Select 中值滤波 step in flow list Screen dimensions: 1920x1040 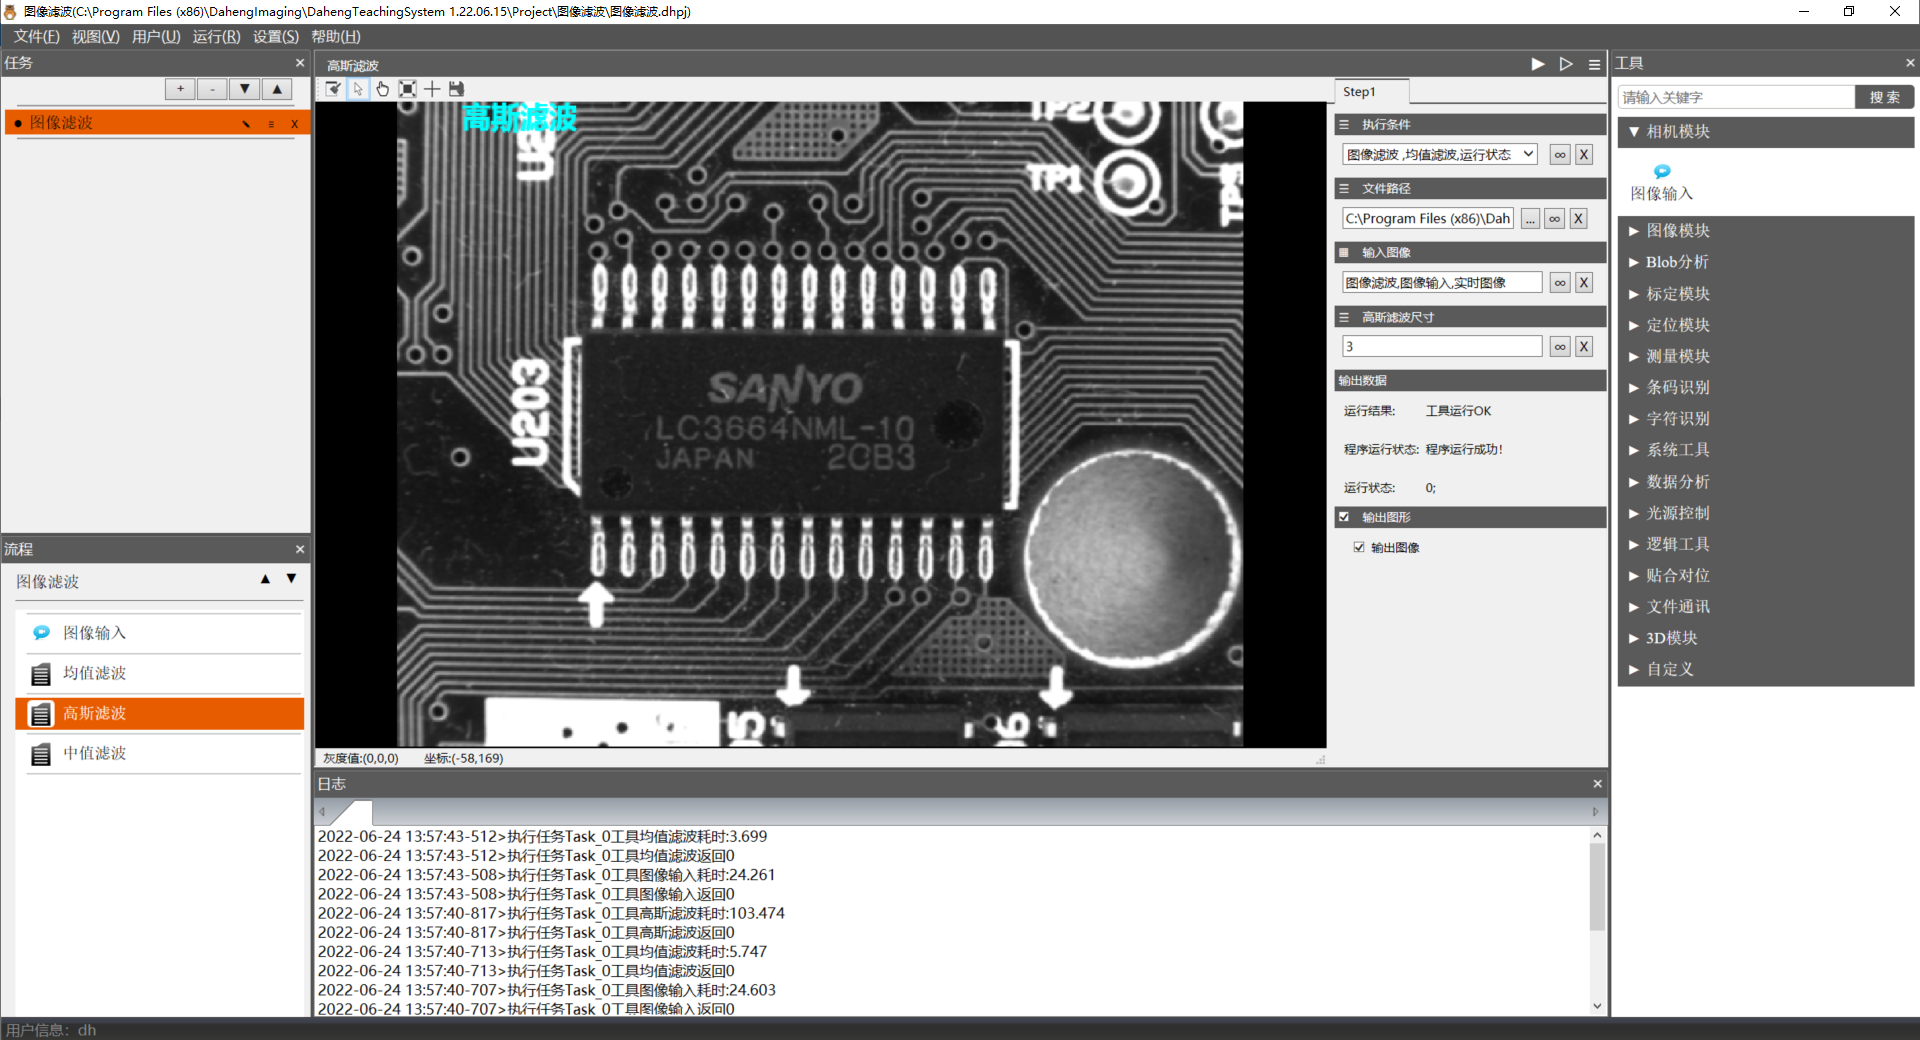(160, 754)
